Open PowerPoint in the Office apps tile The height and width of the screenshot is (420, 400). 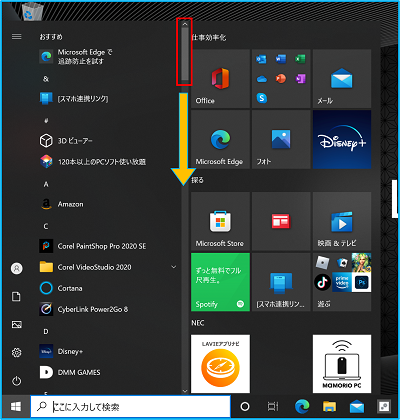[x=281, y=79]
